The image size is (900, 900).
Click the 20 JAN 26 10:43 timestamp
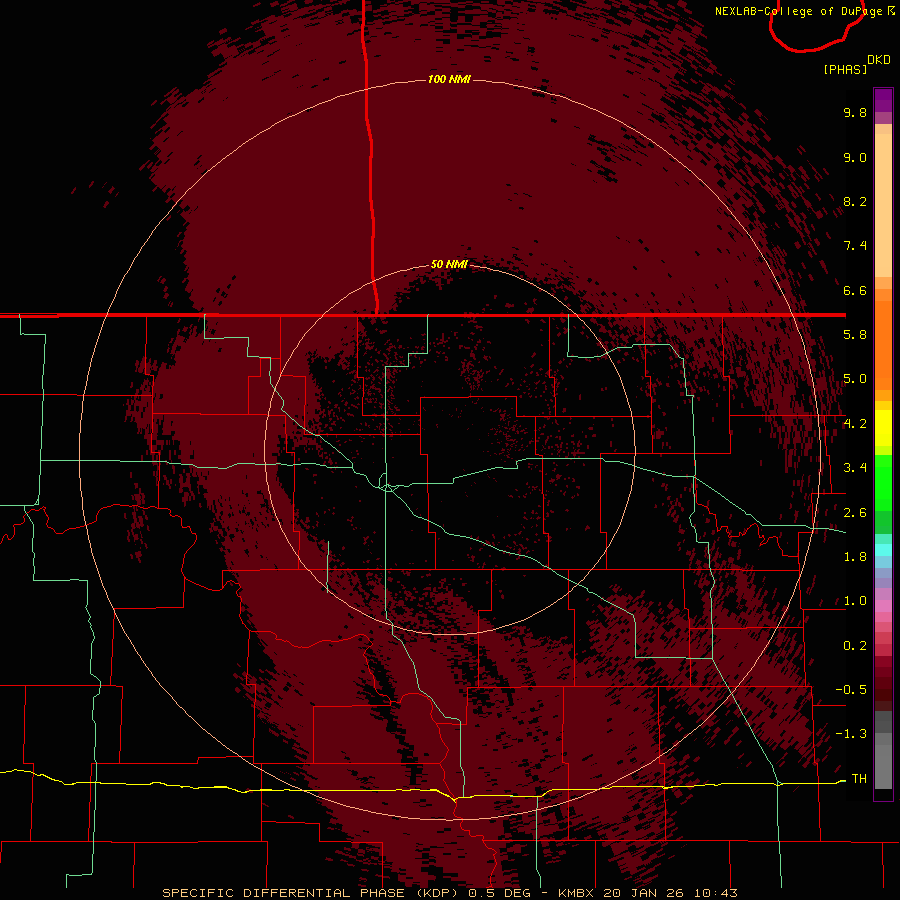pos(670,893)
